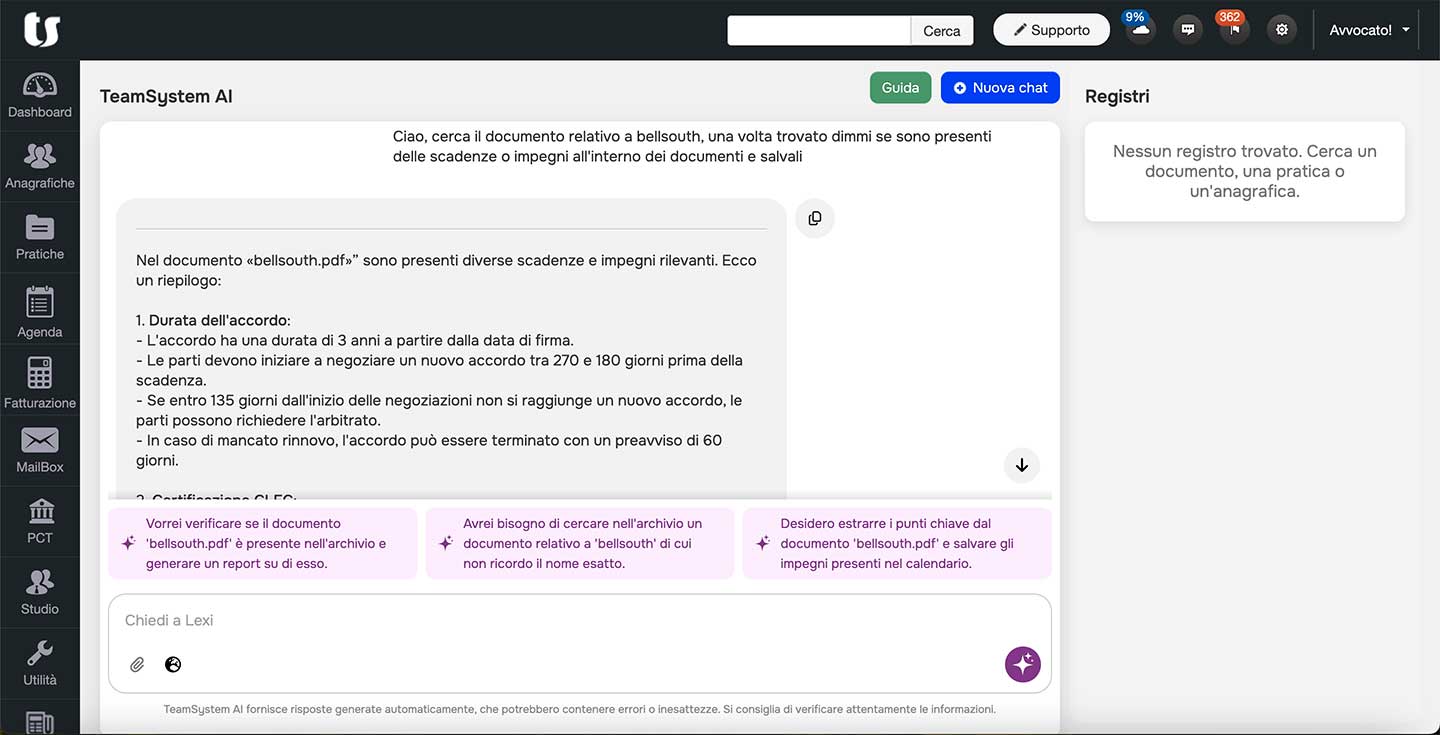The height and width of the screenshot is (735, 1440).
Task: Open Anagrafiche in the sidebar
Action: 40,167
